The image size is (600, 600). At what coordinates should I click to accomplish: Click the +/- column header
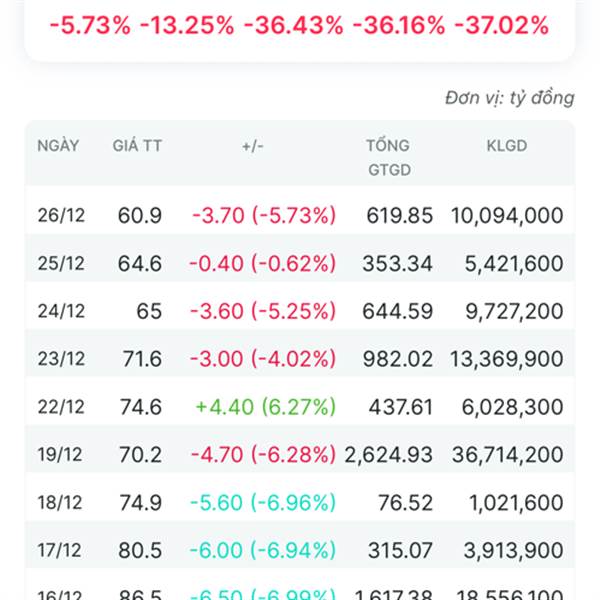[253, 146]
